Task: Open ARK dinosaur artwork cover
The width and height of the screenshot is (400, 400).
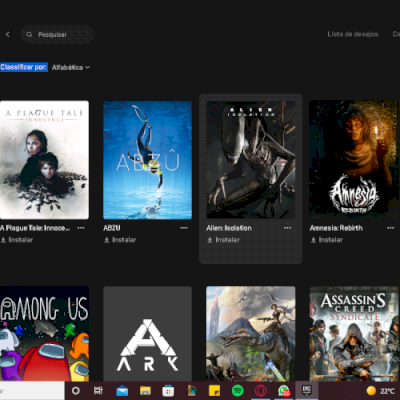Action: tap(251, 334)
